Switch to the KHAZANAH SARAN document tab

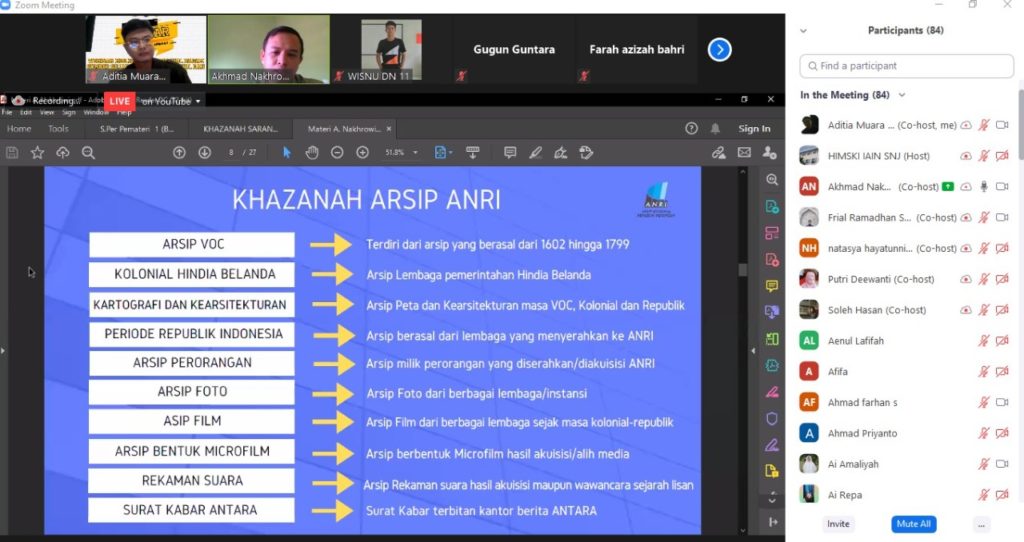click(240, 129)
